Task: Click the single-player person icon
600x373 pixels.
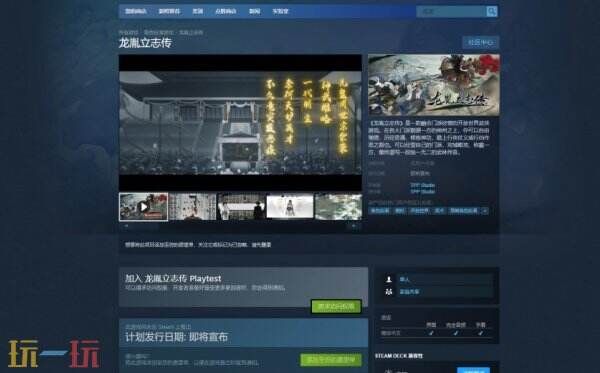Action: tap(389, 279)
